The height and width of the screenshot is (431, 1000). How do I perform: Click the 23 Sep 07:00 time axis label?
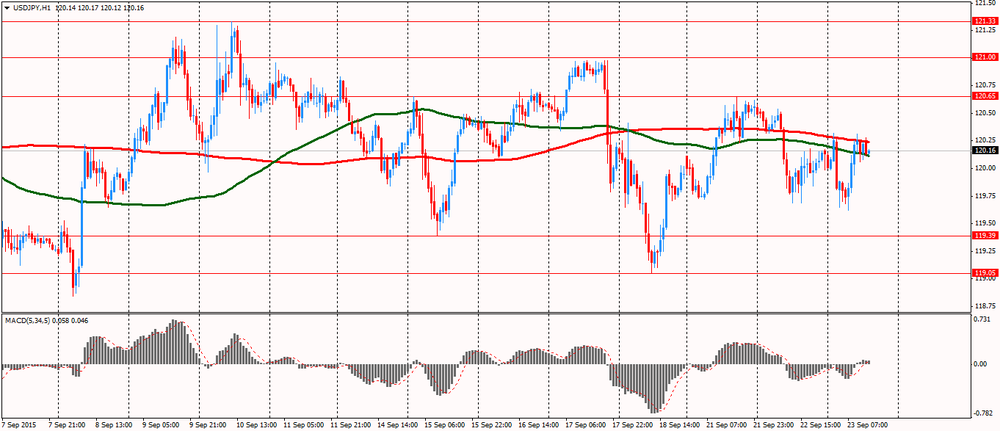click(867, 424)
